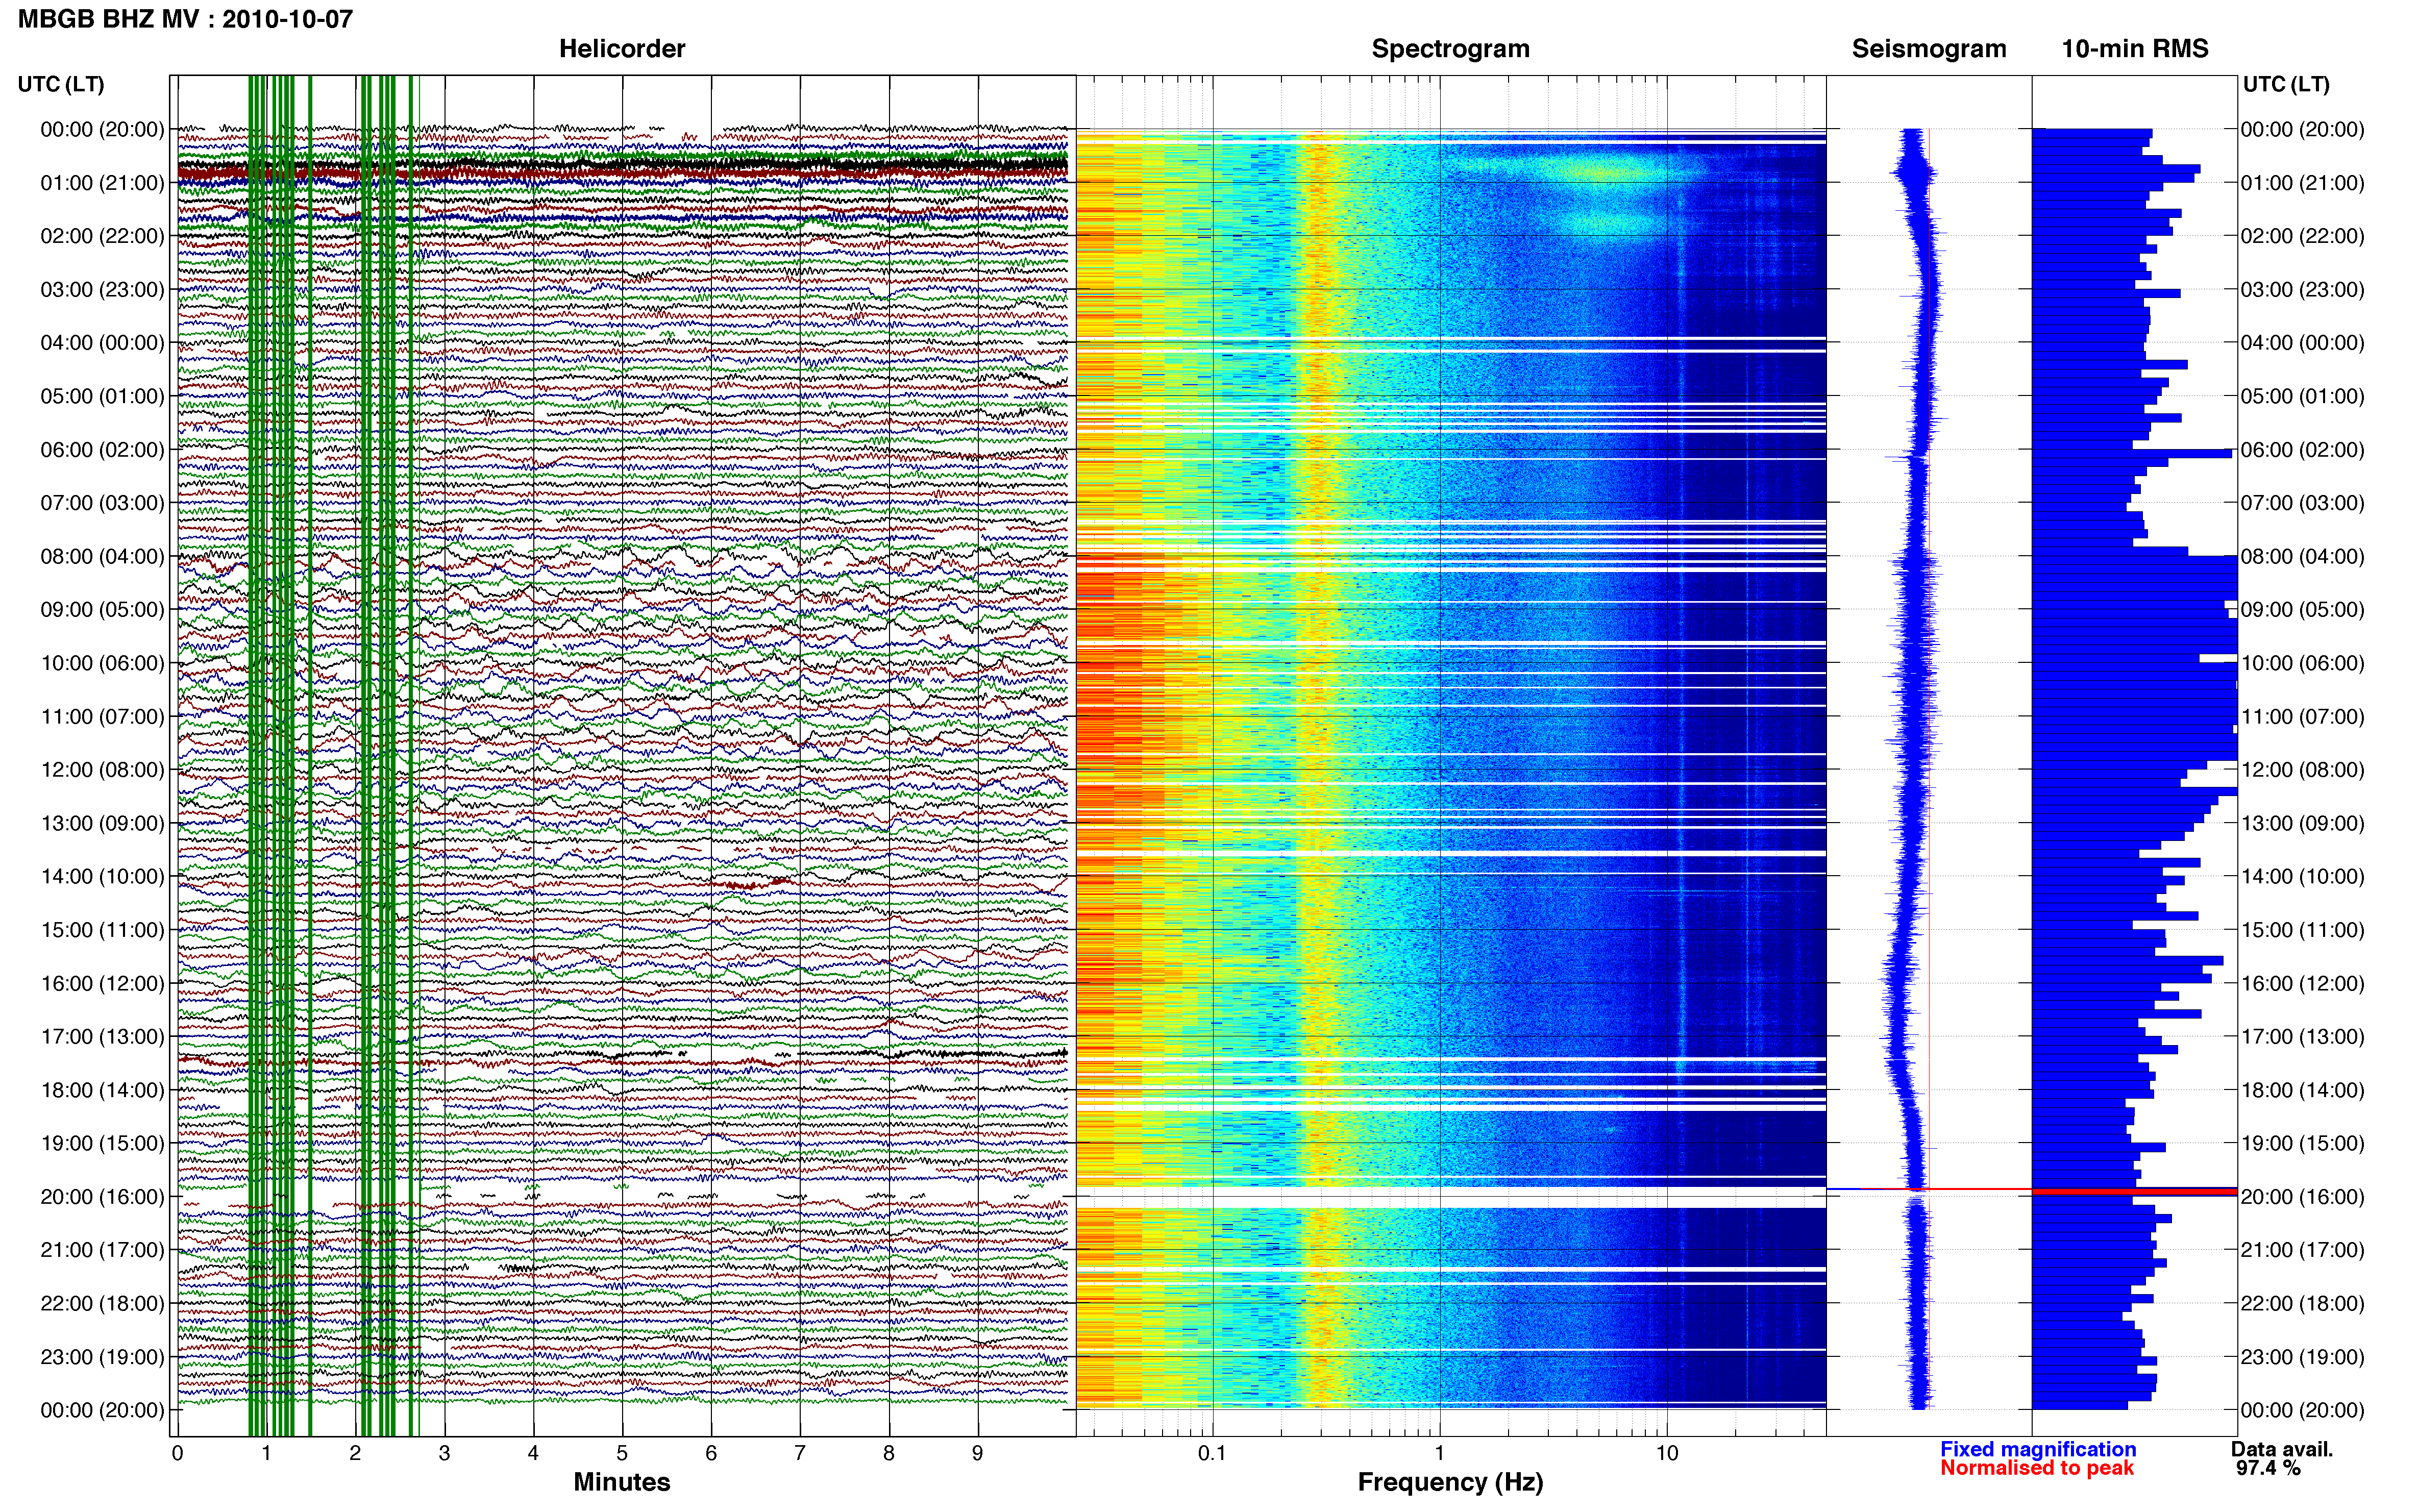This screenshot has width=2419, height=1512.
Task: Click left time label '18:00 (14:00)'
Action: pos(102,1090)
